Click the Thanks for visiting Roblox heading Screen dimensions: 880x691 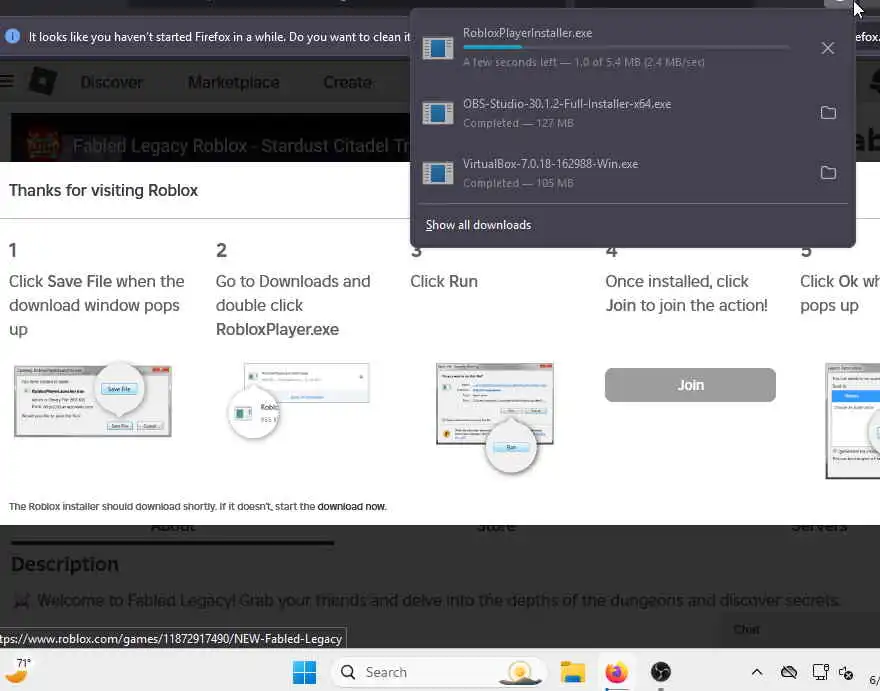point(103,190)
